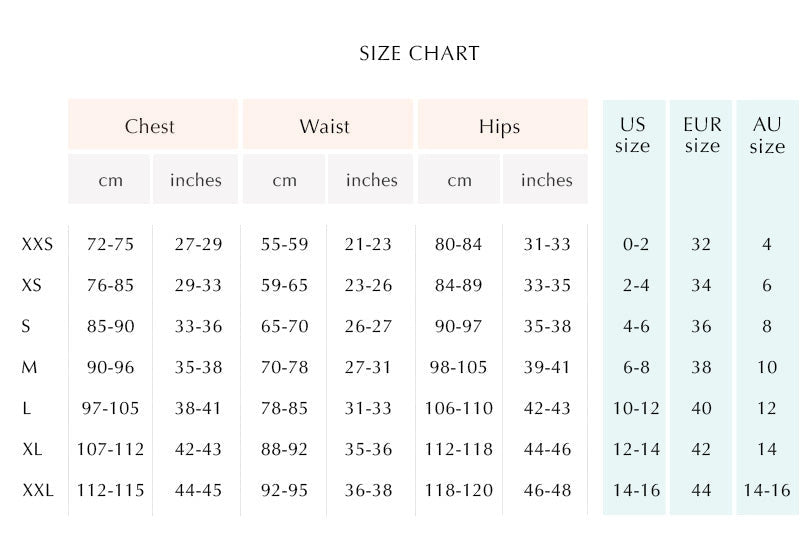Click the inches subheader under Waist
Viewport: 811px width, 544px height.
[372, 181]
